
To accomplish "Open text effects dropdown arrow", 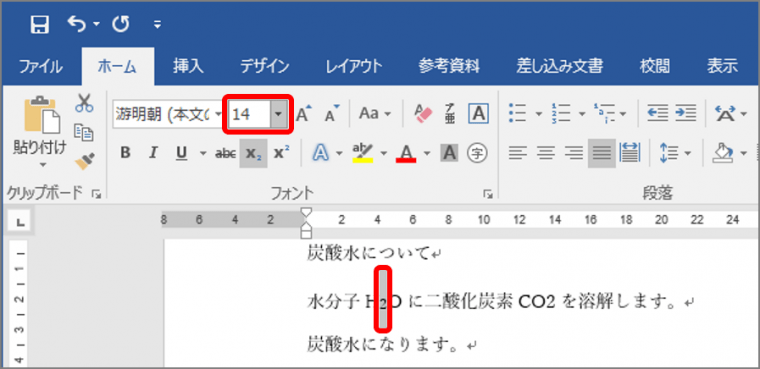I will pos(339,154).
